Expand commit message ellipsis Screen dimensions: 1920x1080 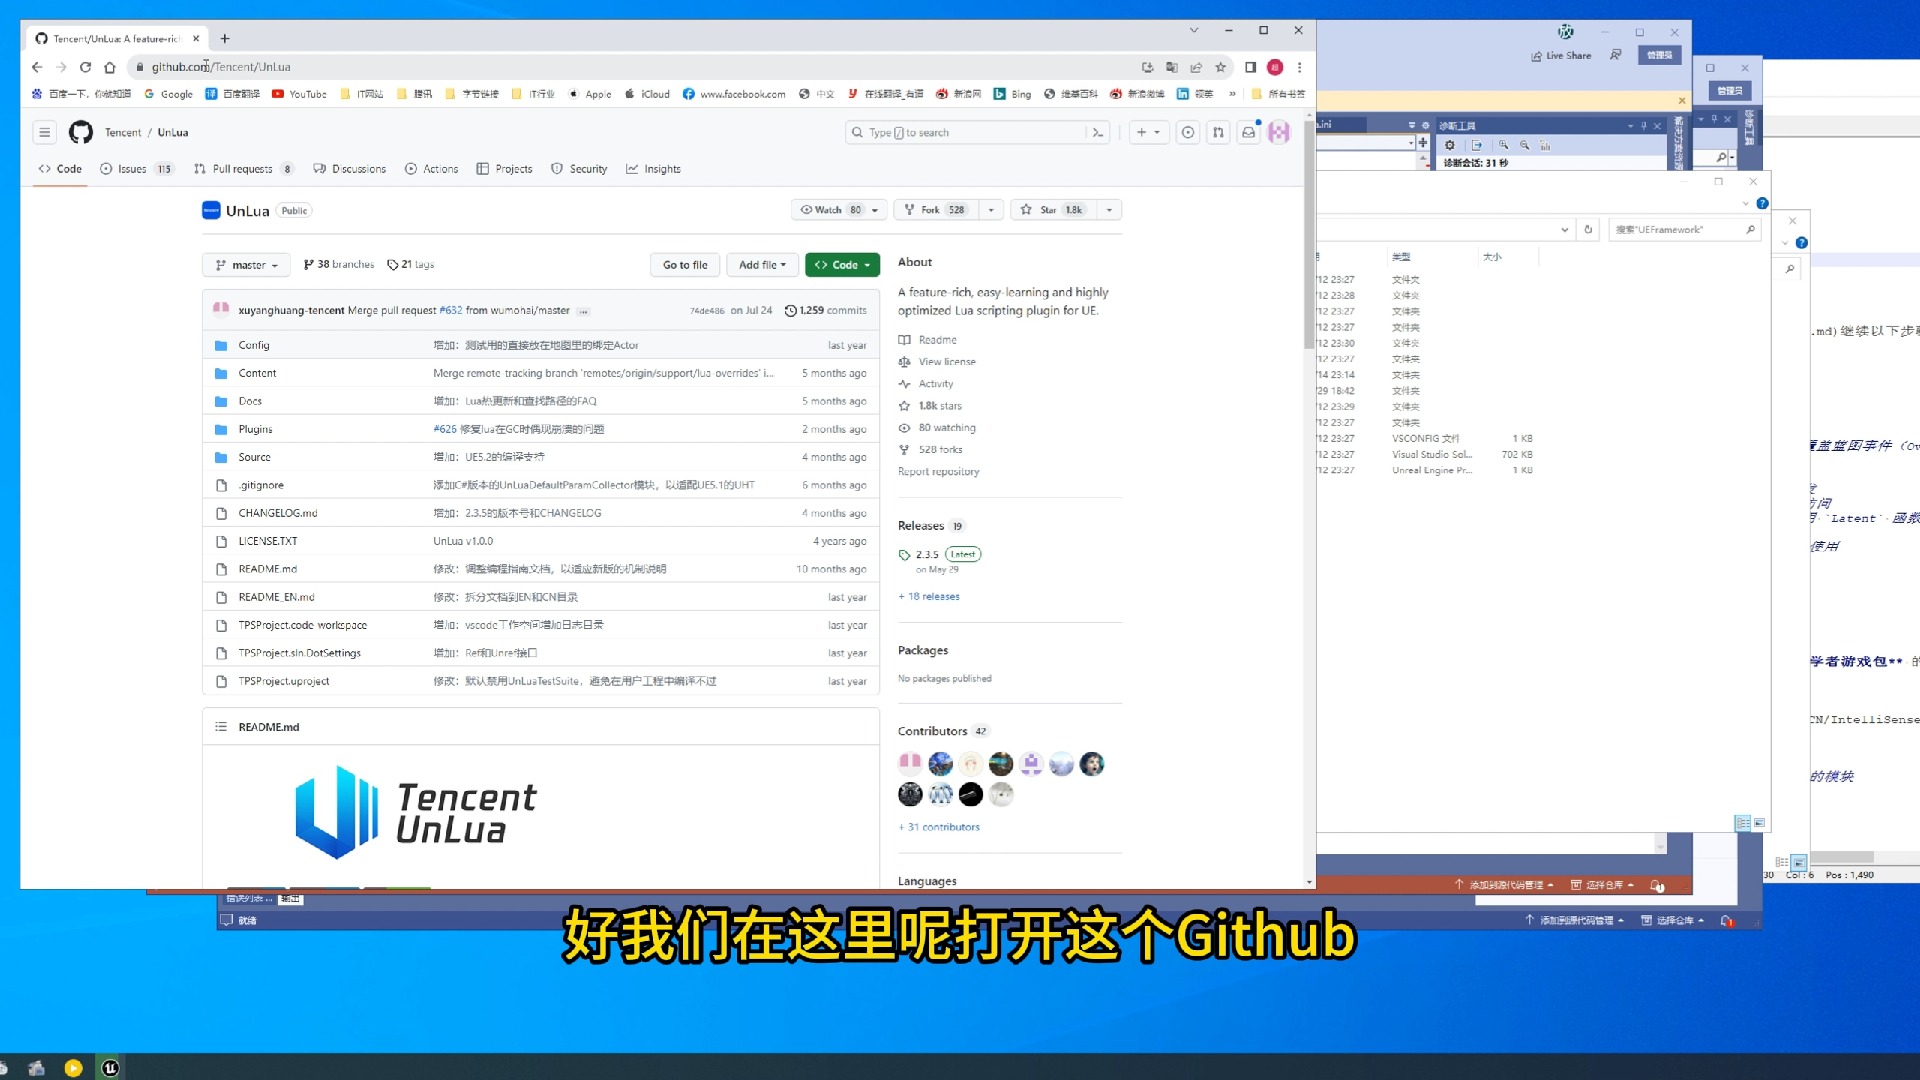tap(583, 311)
